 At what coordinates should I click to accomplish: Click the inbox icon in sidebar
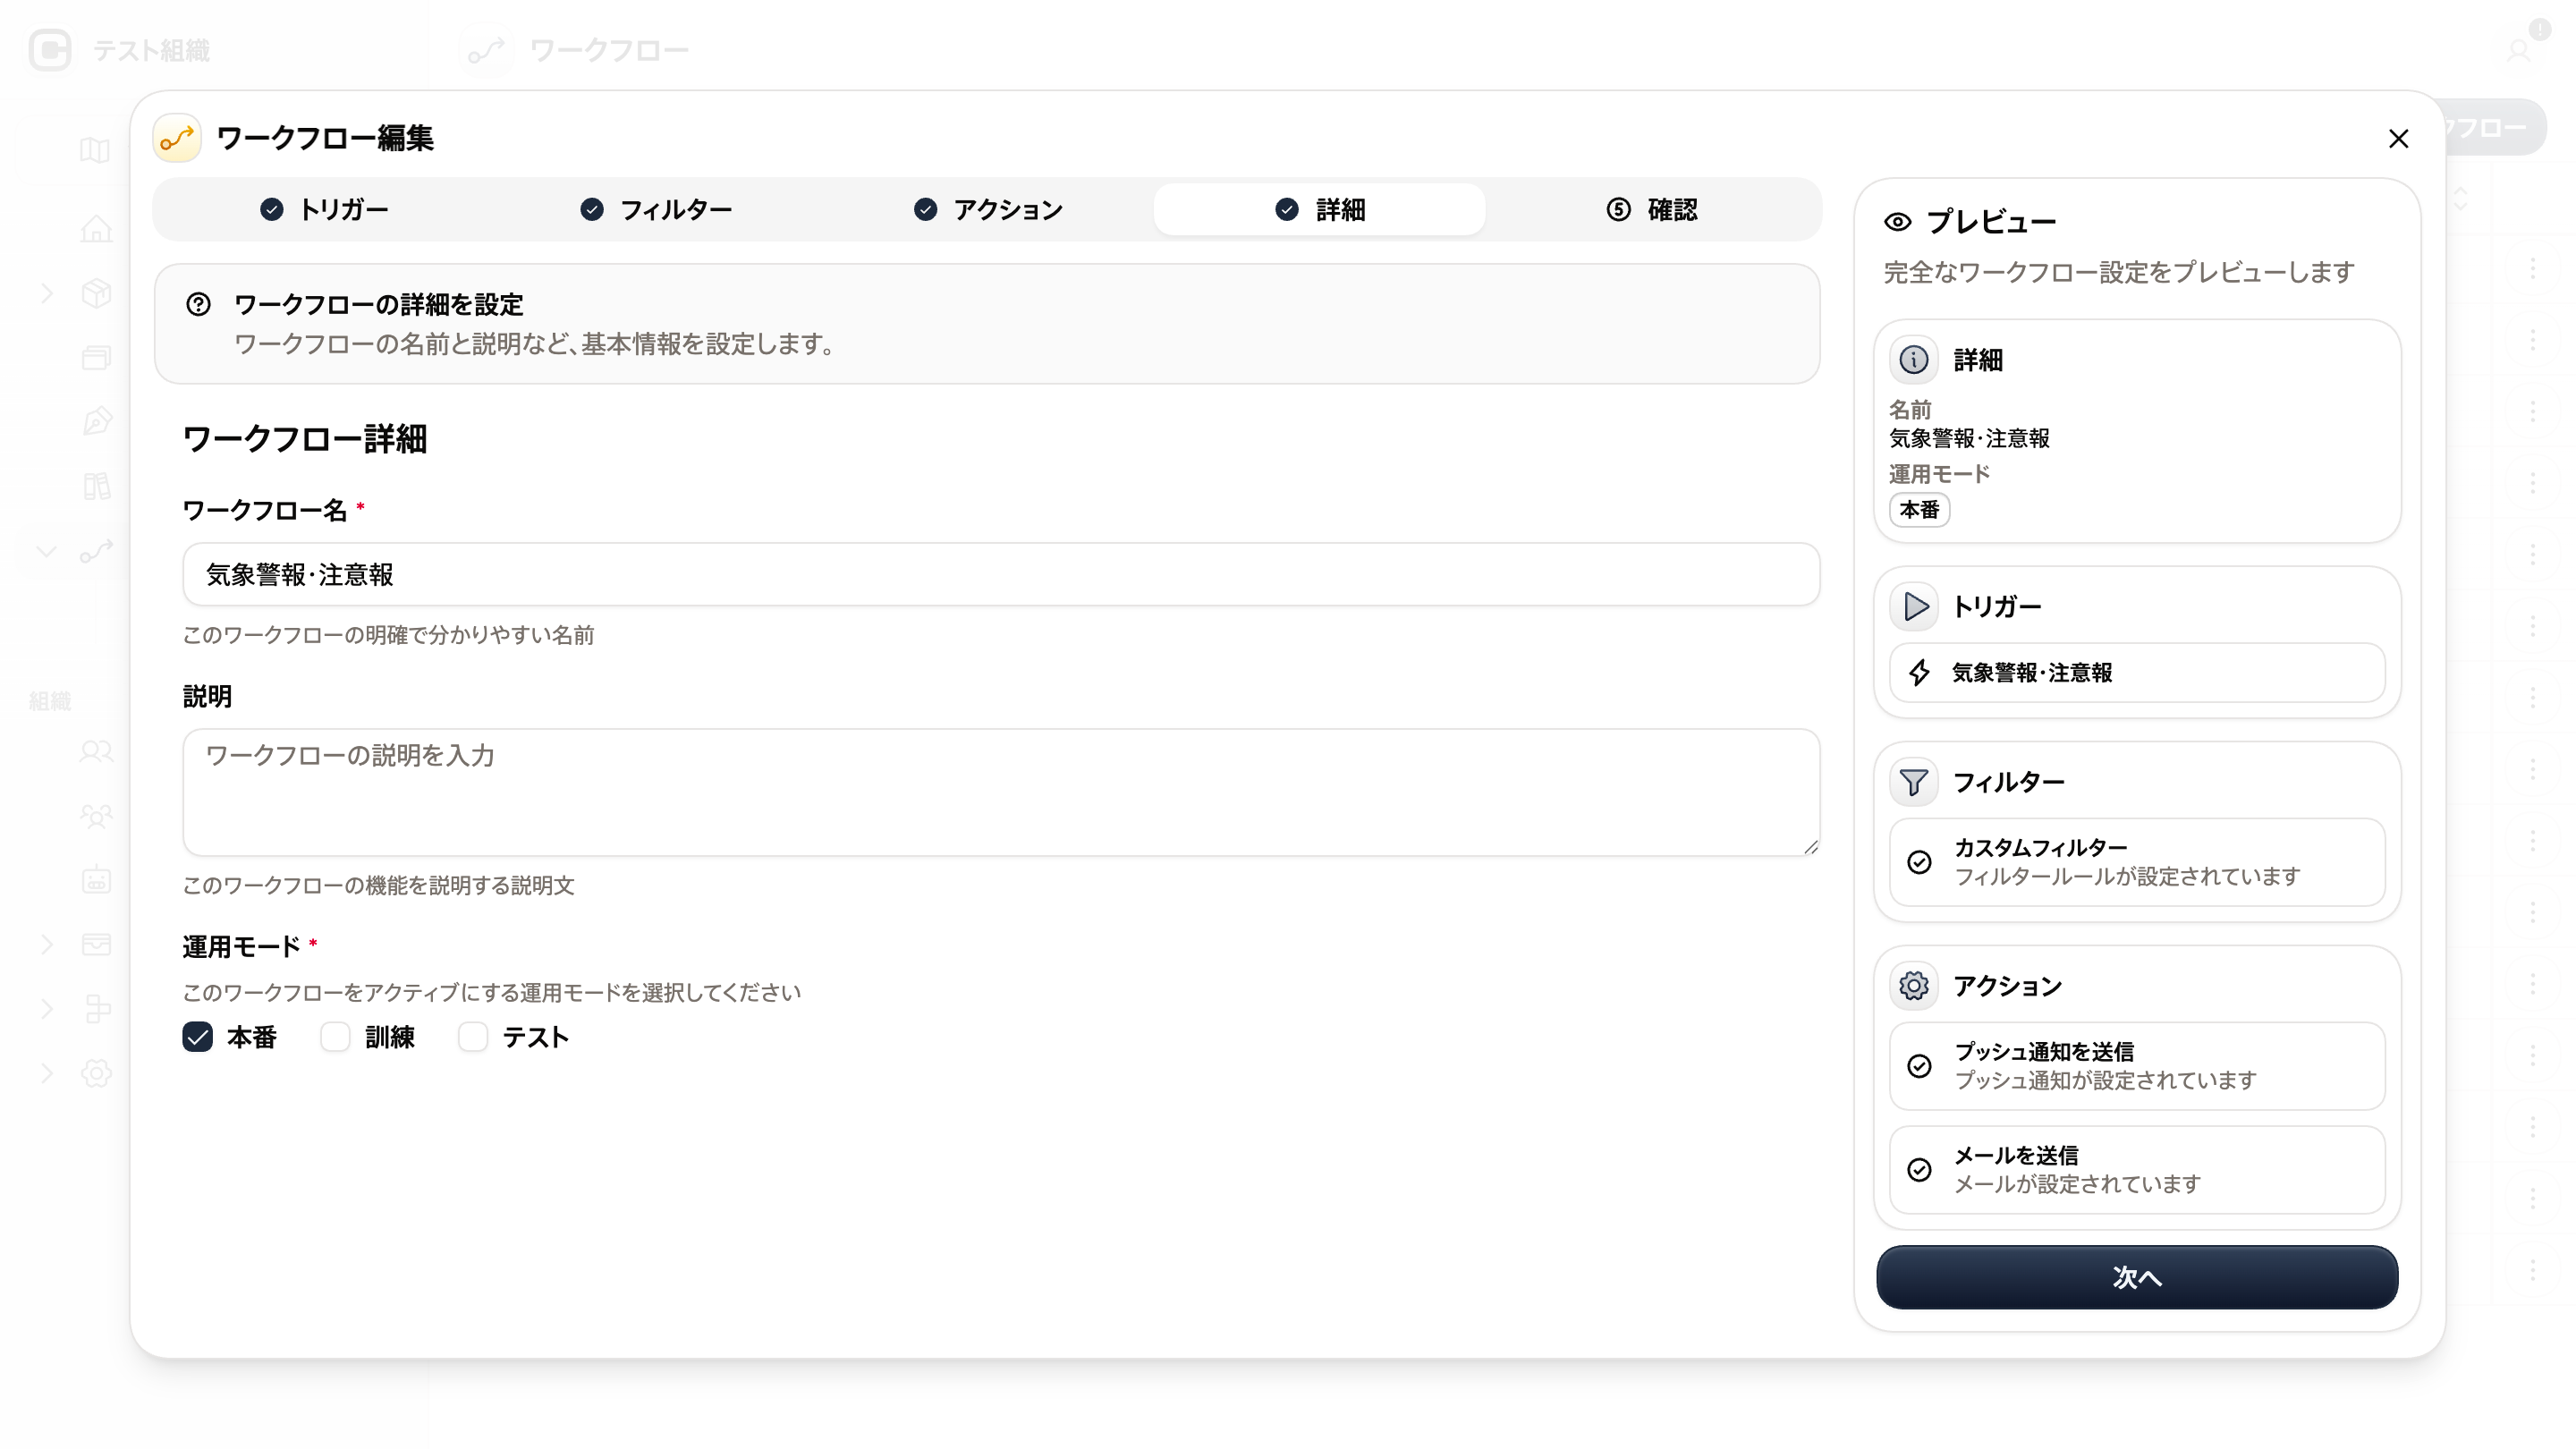coord(96,944)
